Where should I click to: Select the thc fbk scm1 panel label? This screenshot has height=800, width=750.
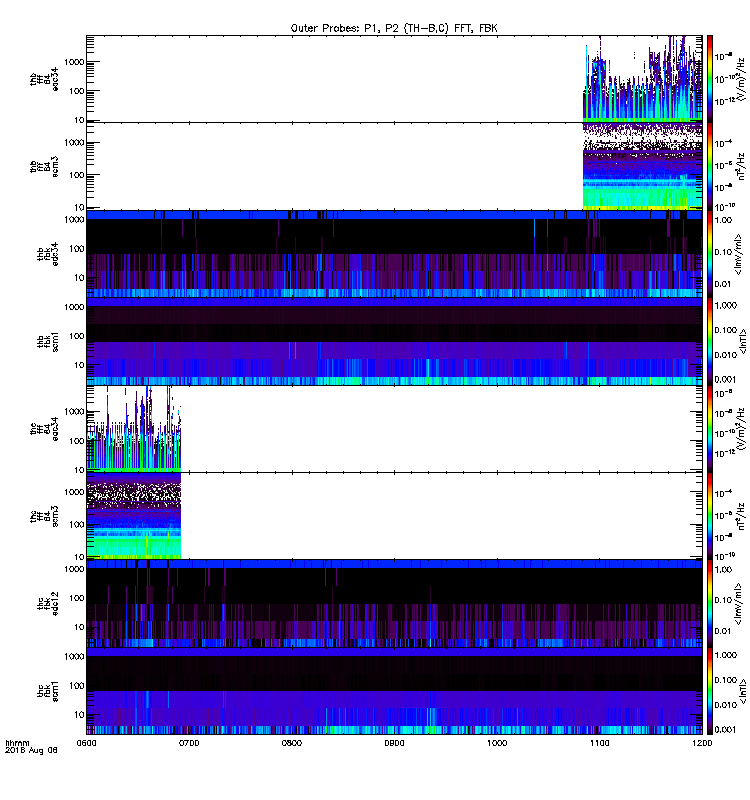[48, 691]
